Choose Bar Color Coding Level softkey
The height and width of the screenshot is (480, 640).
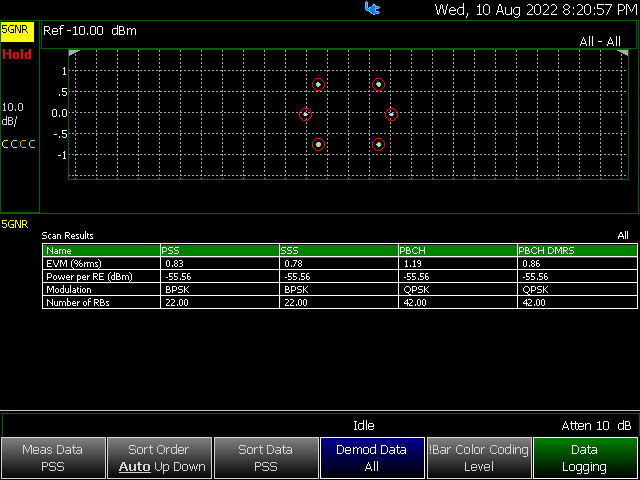(479, 458)
